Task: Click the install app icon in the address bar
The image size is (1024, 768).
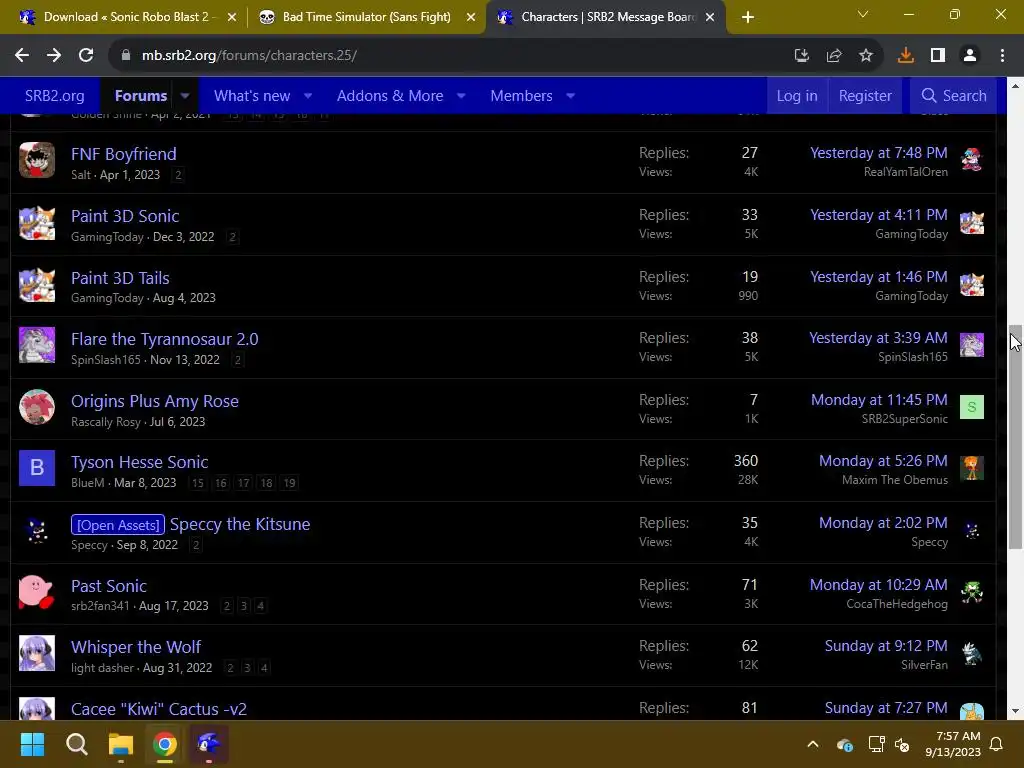Action: pos(801,56)
